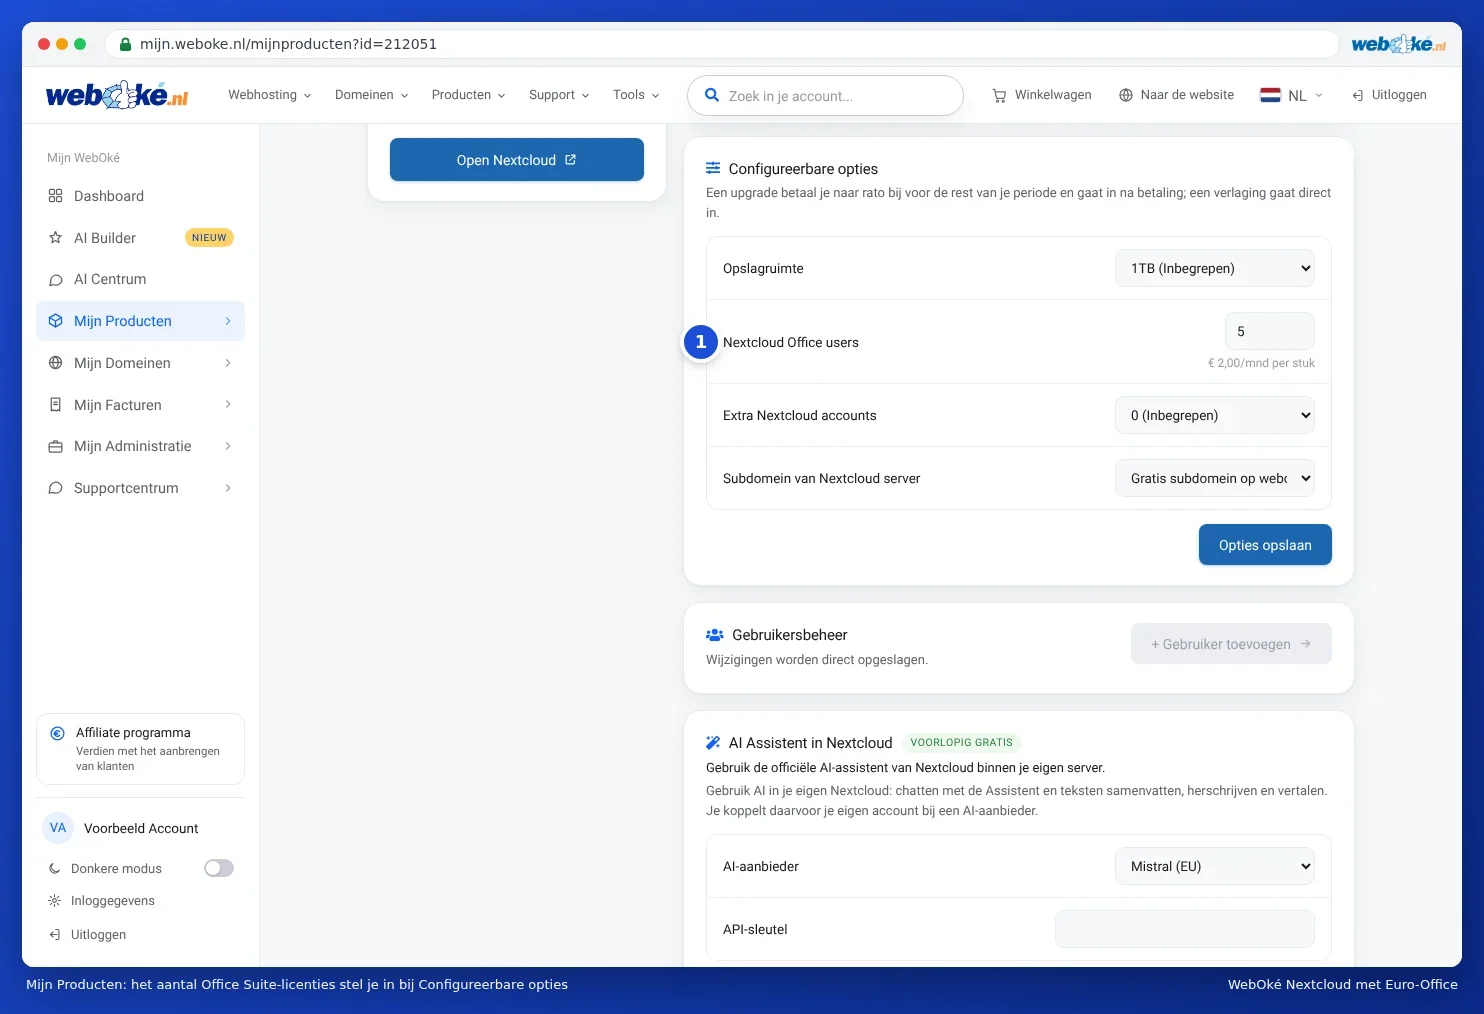Click the Gebruiker toevoegen button
This screenshot has width=1484, height=1014.
[1231, 644]
